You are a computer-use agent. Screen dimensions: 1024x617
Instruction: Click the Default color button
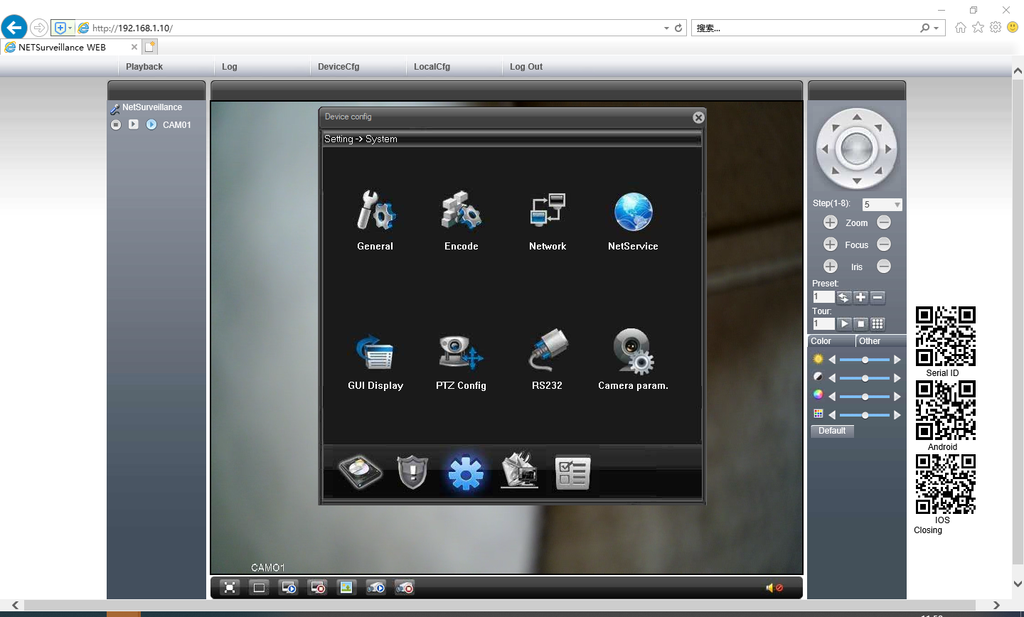point(832,431)
